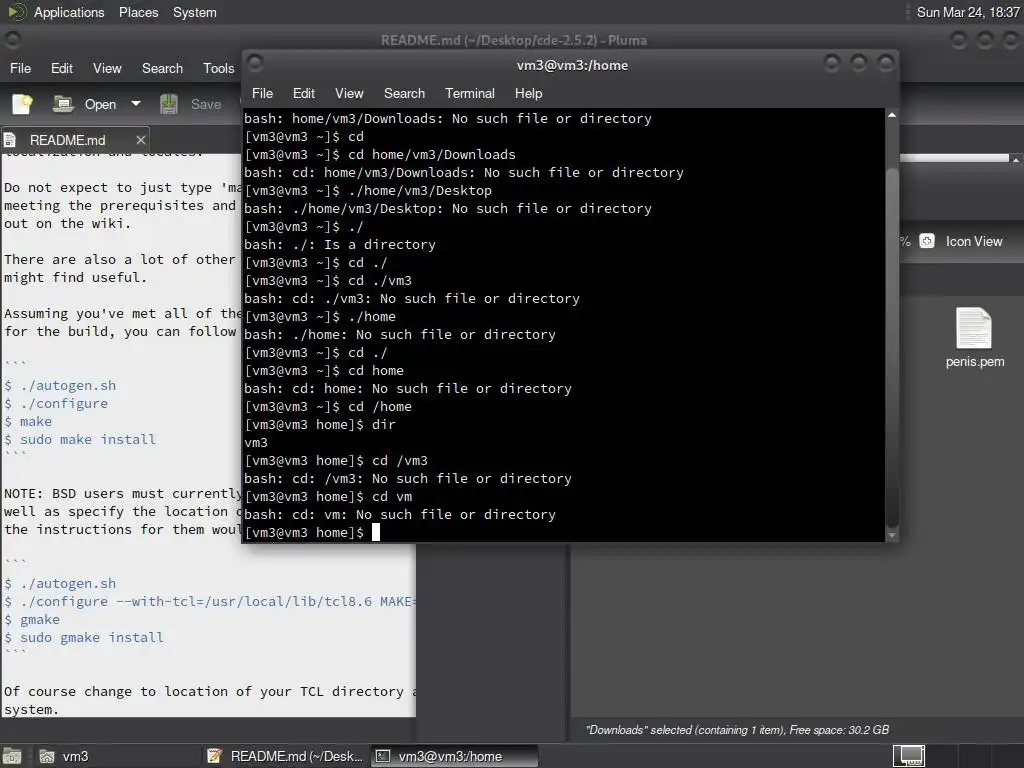This screenshot has width=1024, height=768.
Task: Click the Save button in Pluma toolbar
Action: [x=191, y=104]
